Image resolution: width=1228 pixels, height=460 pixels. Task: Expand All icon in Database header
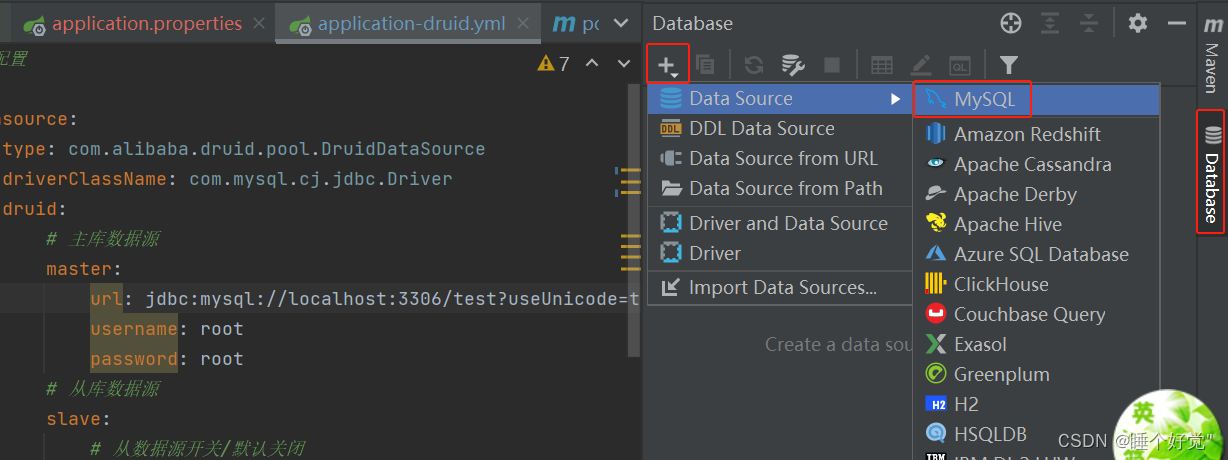tap(1050, 23)
